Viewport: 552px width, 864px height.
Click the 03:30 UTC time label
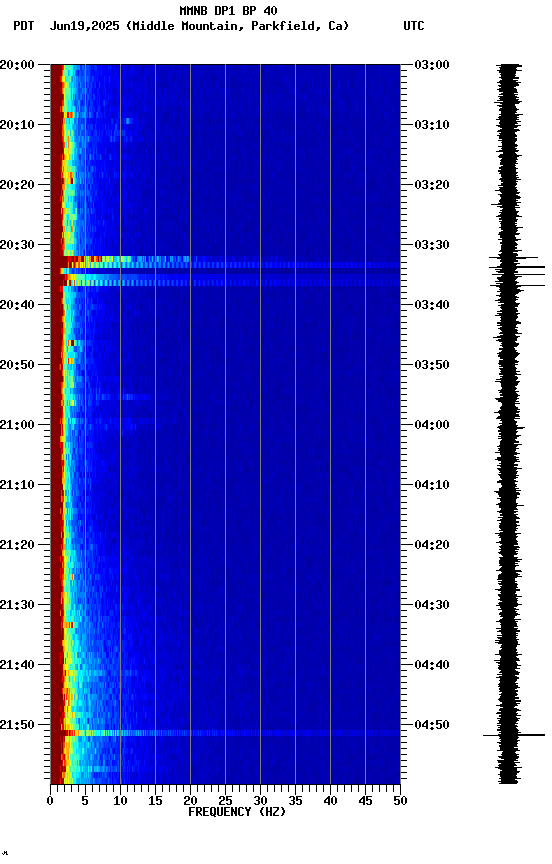point(432,245)
